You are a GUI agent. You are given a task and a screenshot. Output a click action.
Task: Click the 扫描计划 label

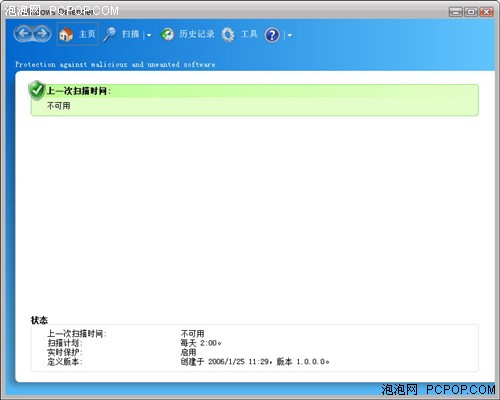(x=65, y=343)
